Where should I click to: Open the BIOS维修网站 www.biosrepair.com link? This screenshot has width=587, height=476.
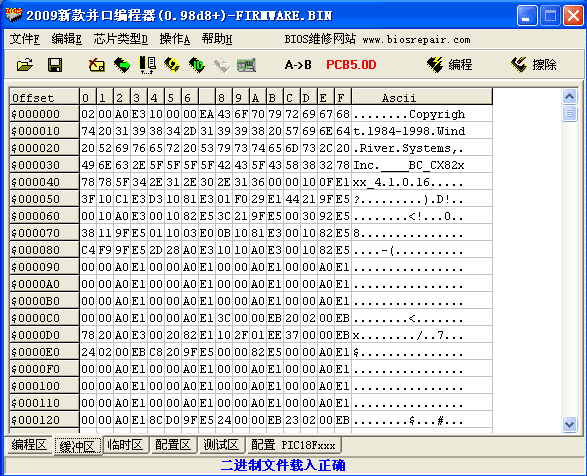coord(377,39)
